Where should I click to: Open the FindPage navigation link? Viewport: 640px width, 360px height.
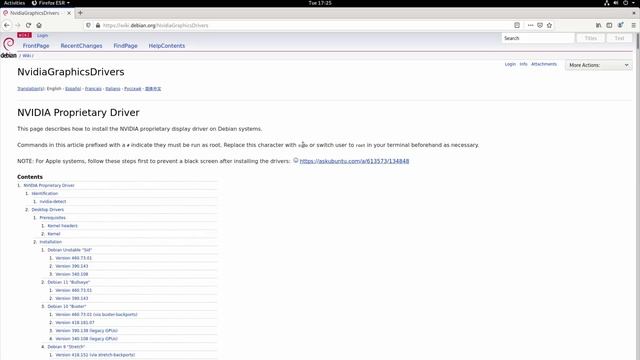[125, 46]
